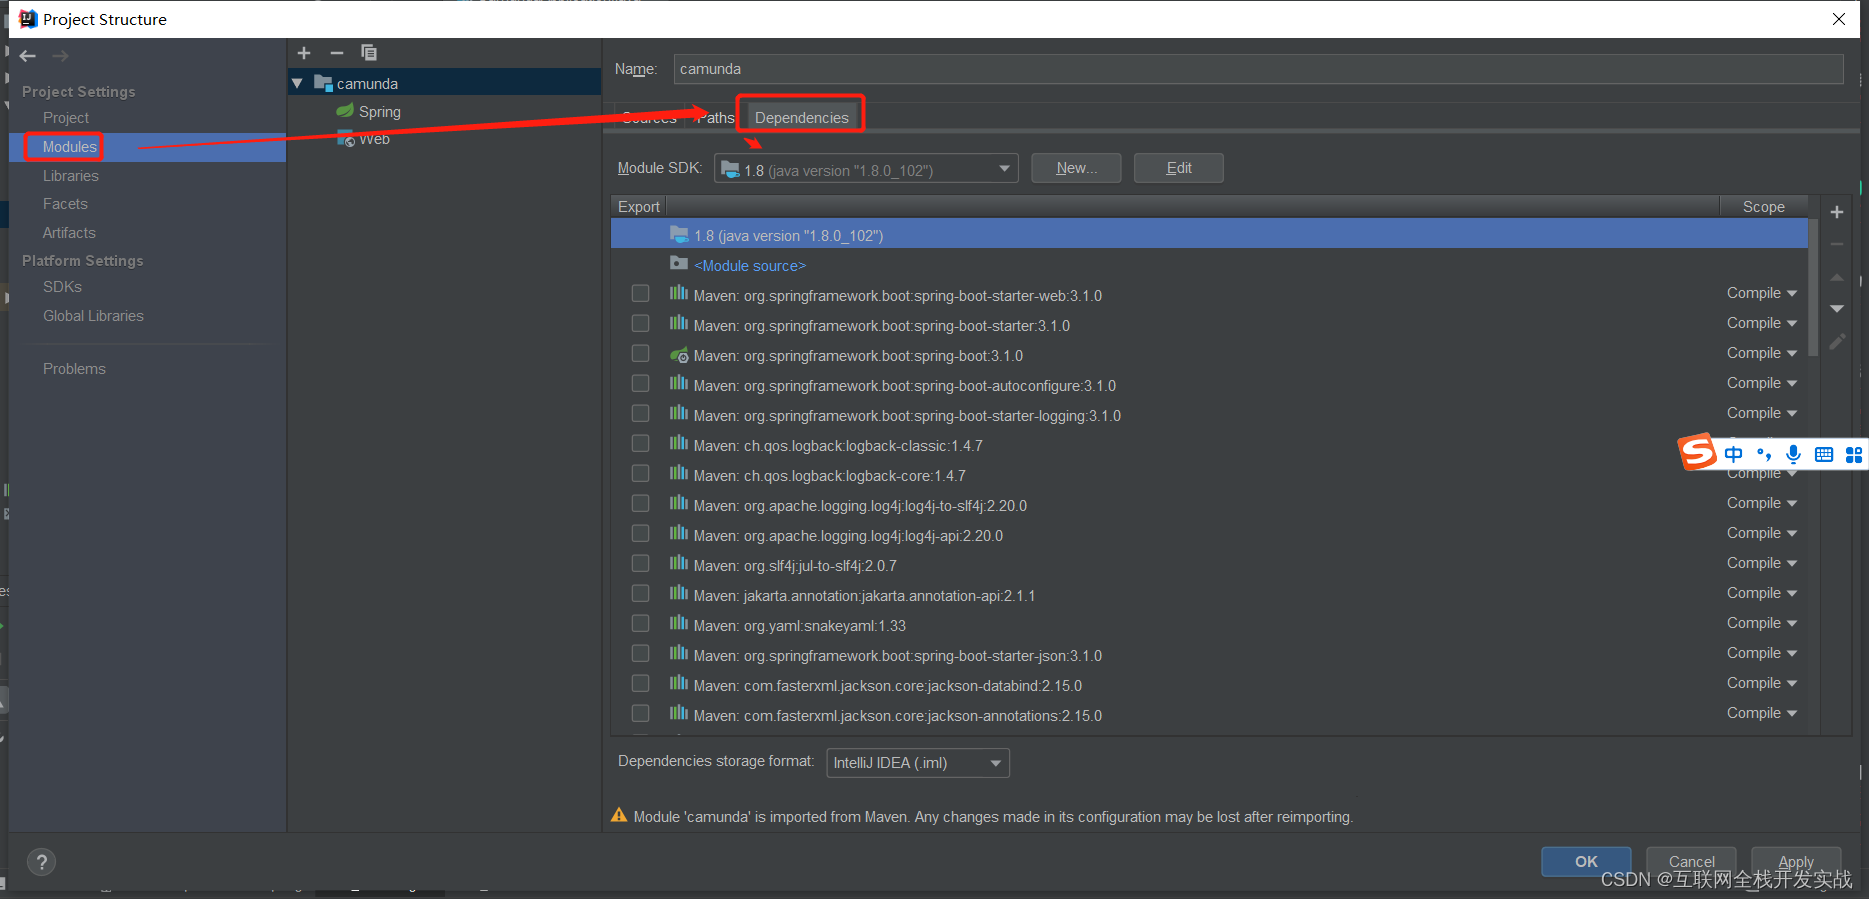The height and width of the screenshot is (899, 1869).
Task: Click the Apply button
Action: pyautogui.click(x=1796, y=861)
